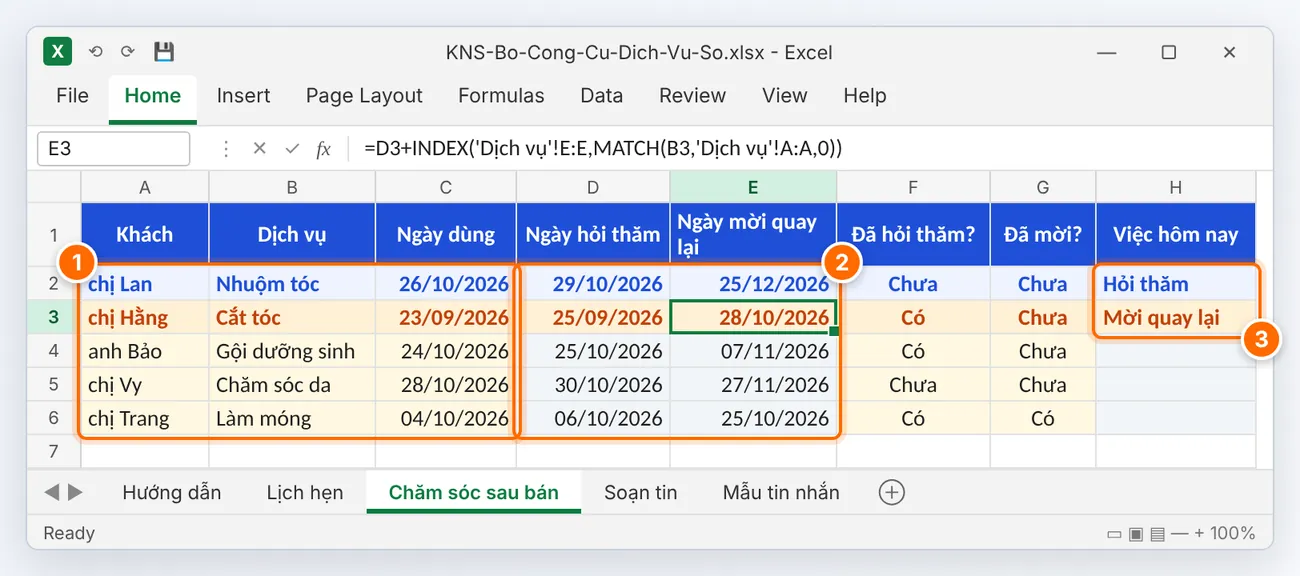
Task: Select column C header
Action: tap(446, 187)
